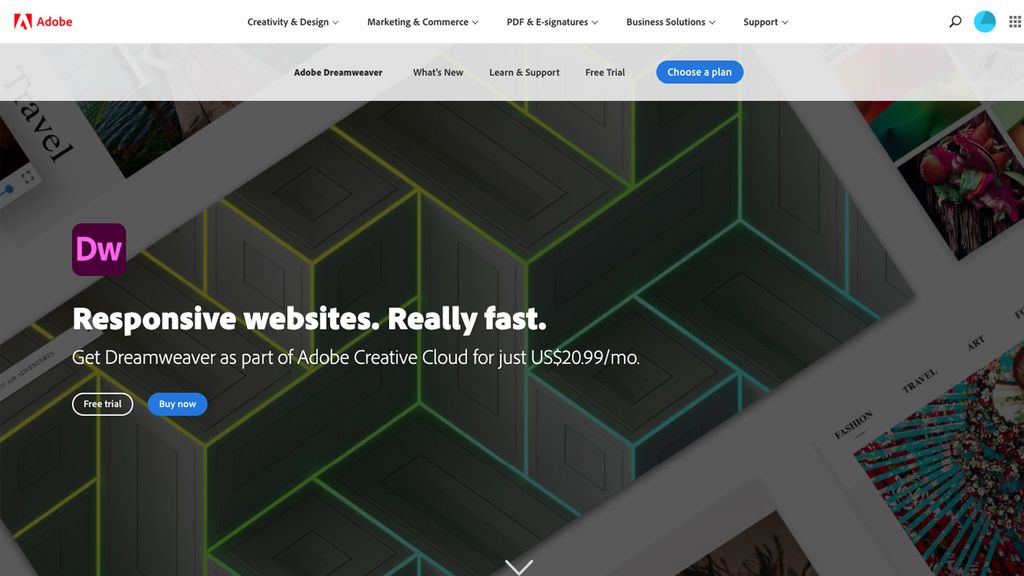Click the Responsive websites hero banner
Image resolution: width=1024 pixels, height=576 pixels.
(310, 318)
